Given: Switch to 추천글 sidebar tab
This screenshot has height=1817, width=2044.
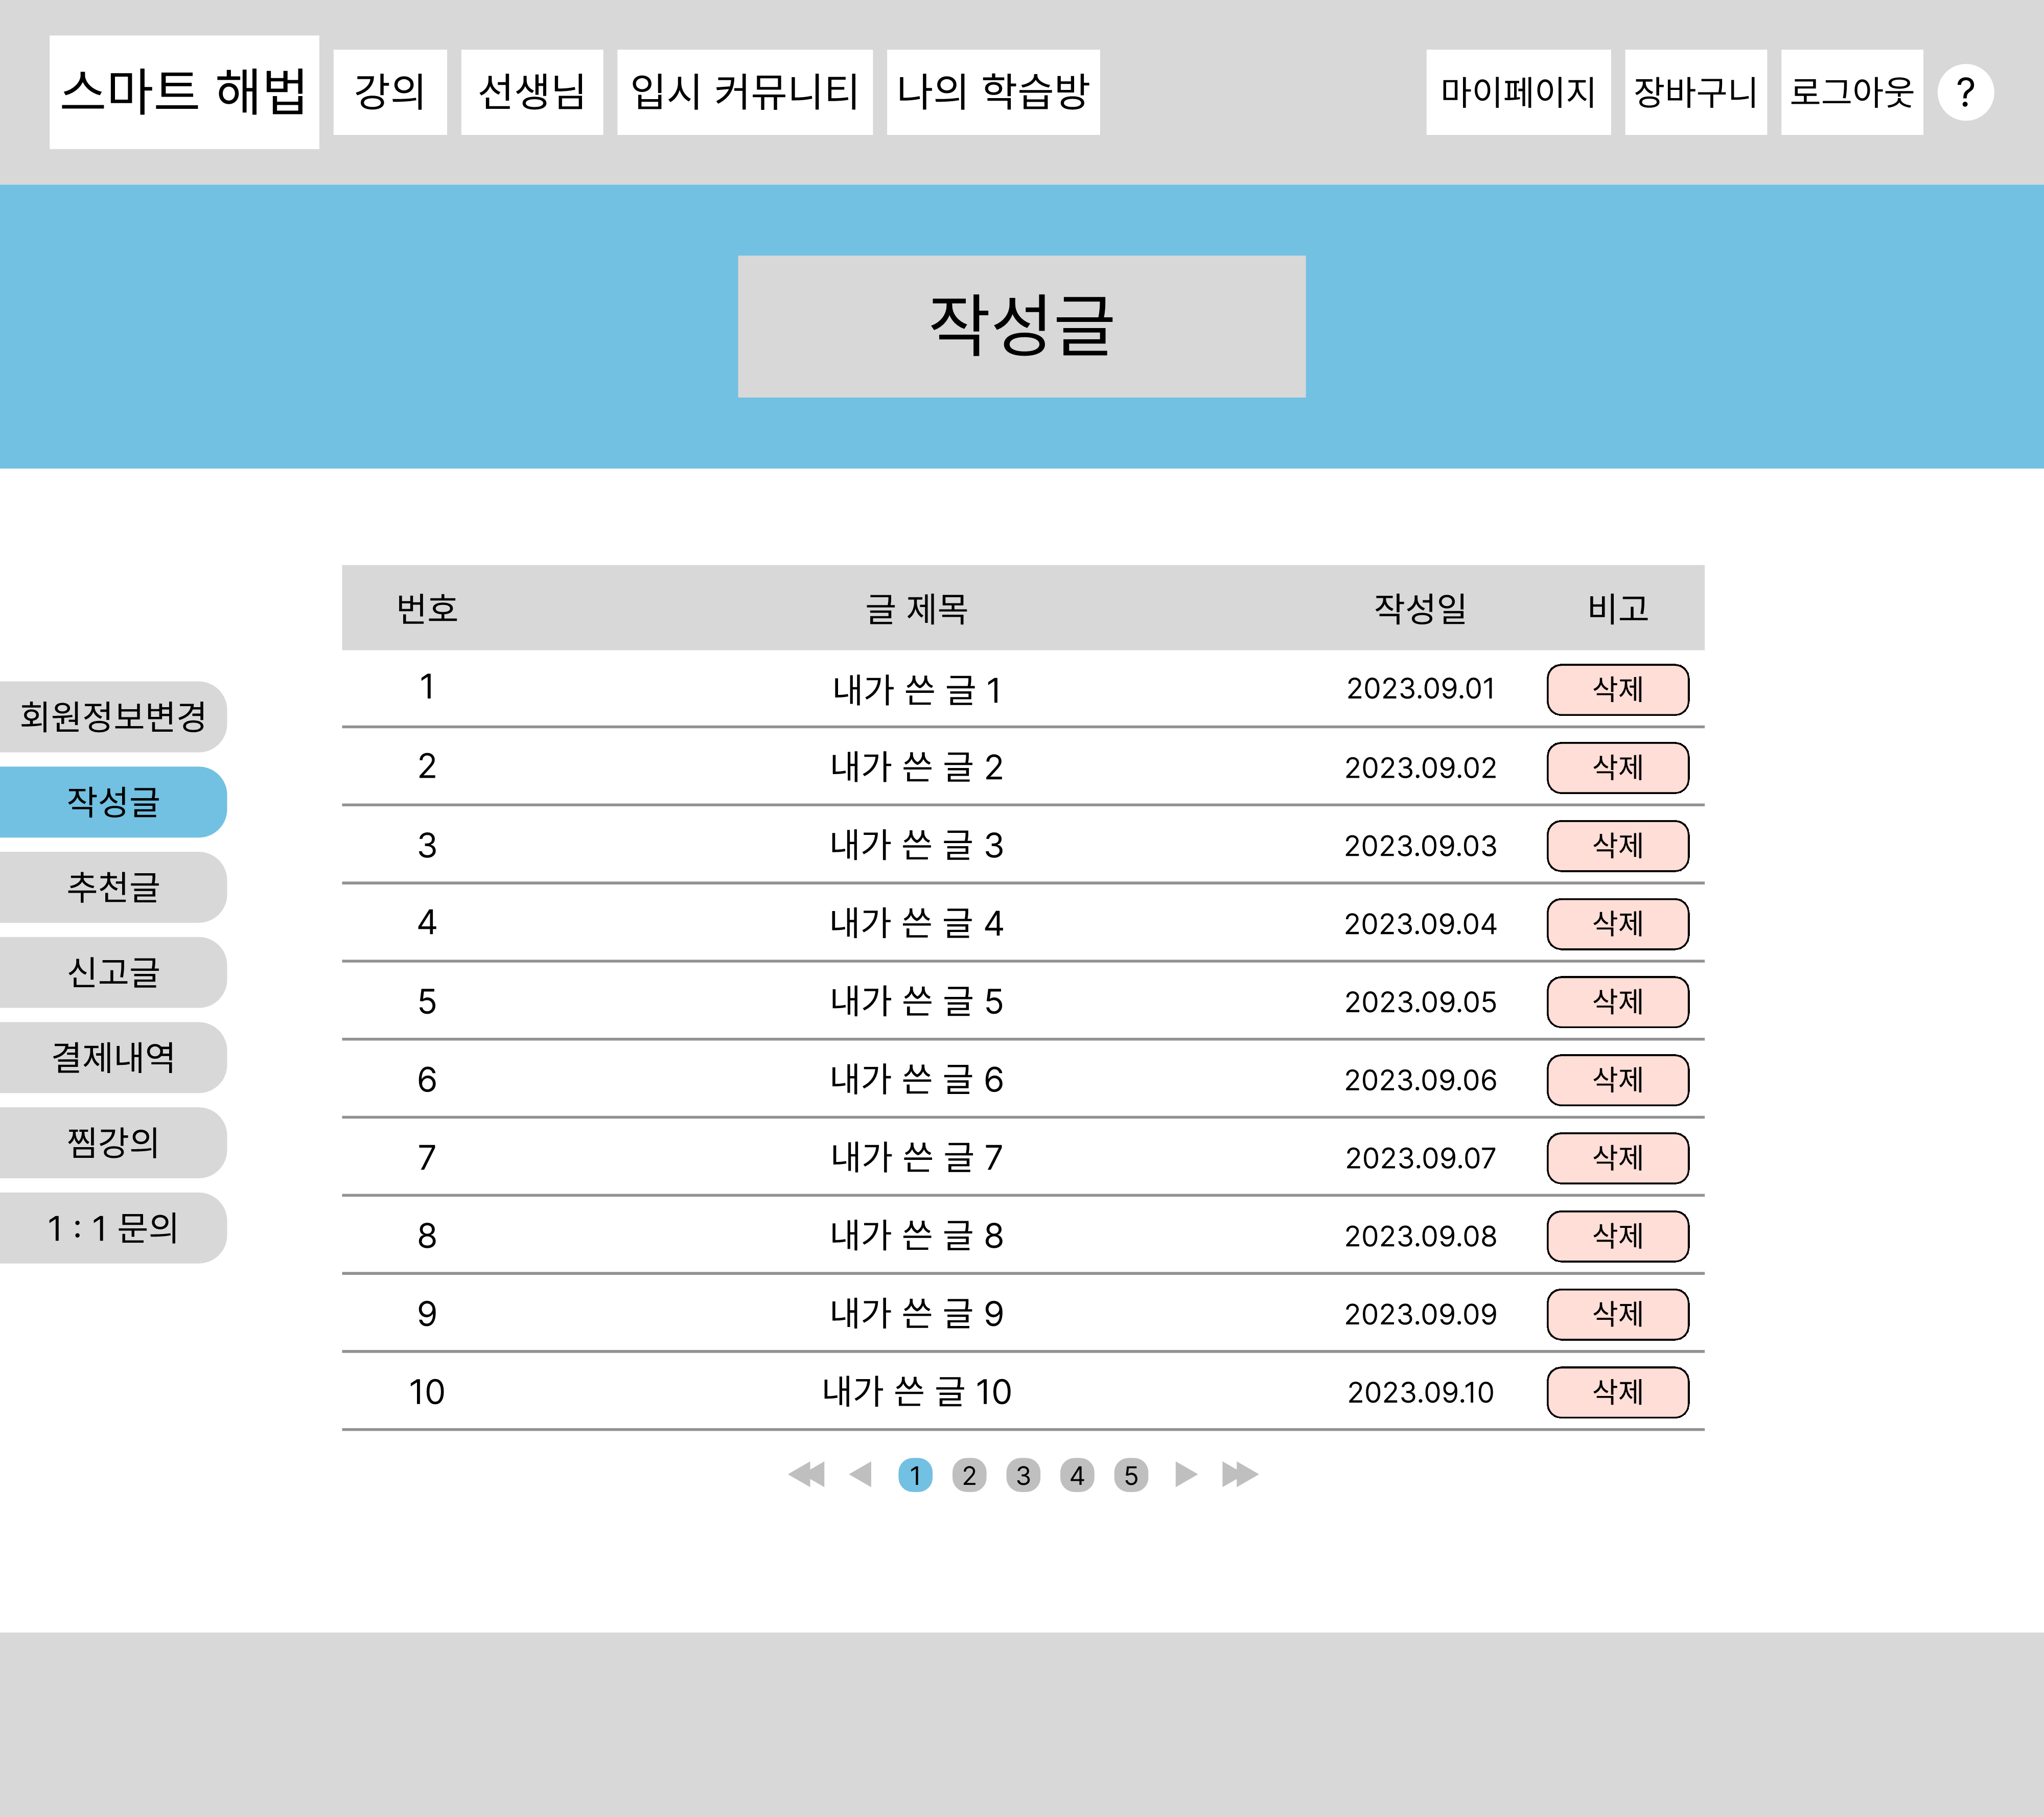Looking at the screenshot, I should point(113,887).
